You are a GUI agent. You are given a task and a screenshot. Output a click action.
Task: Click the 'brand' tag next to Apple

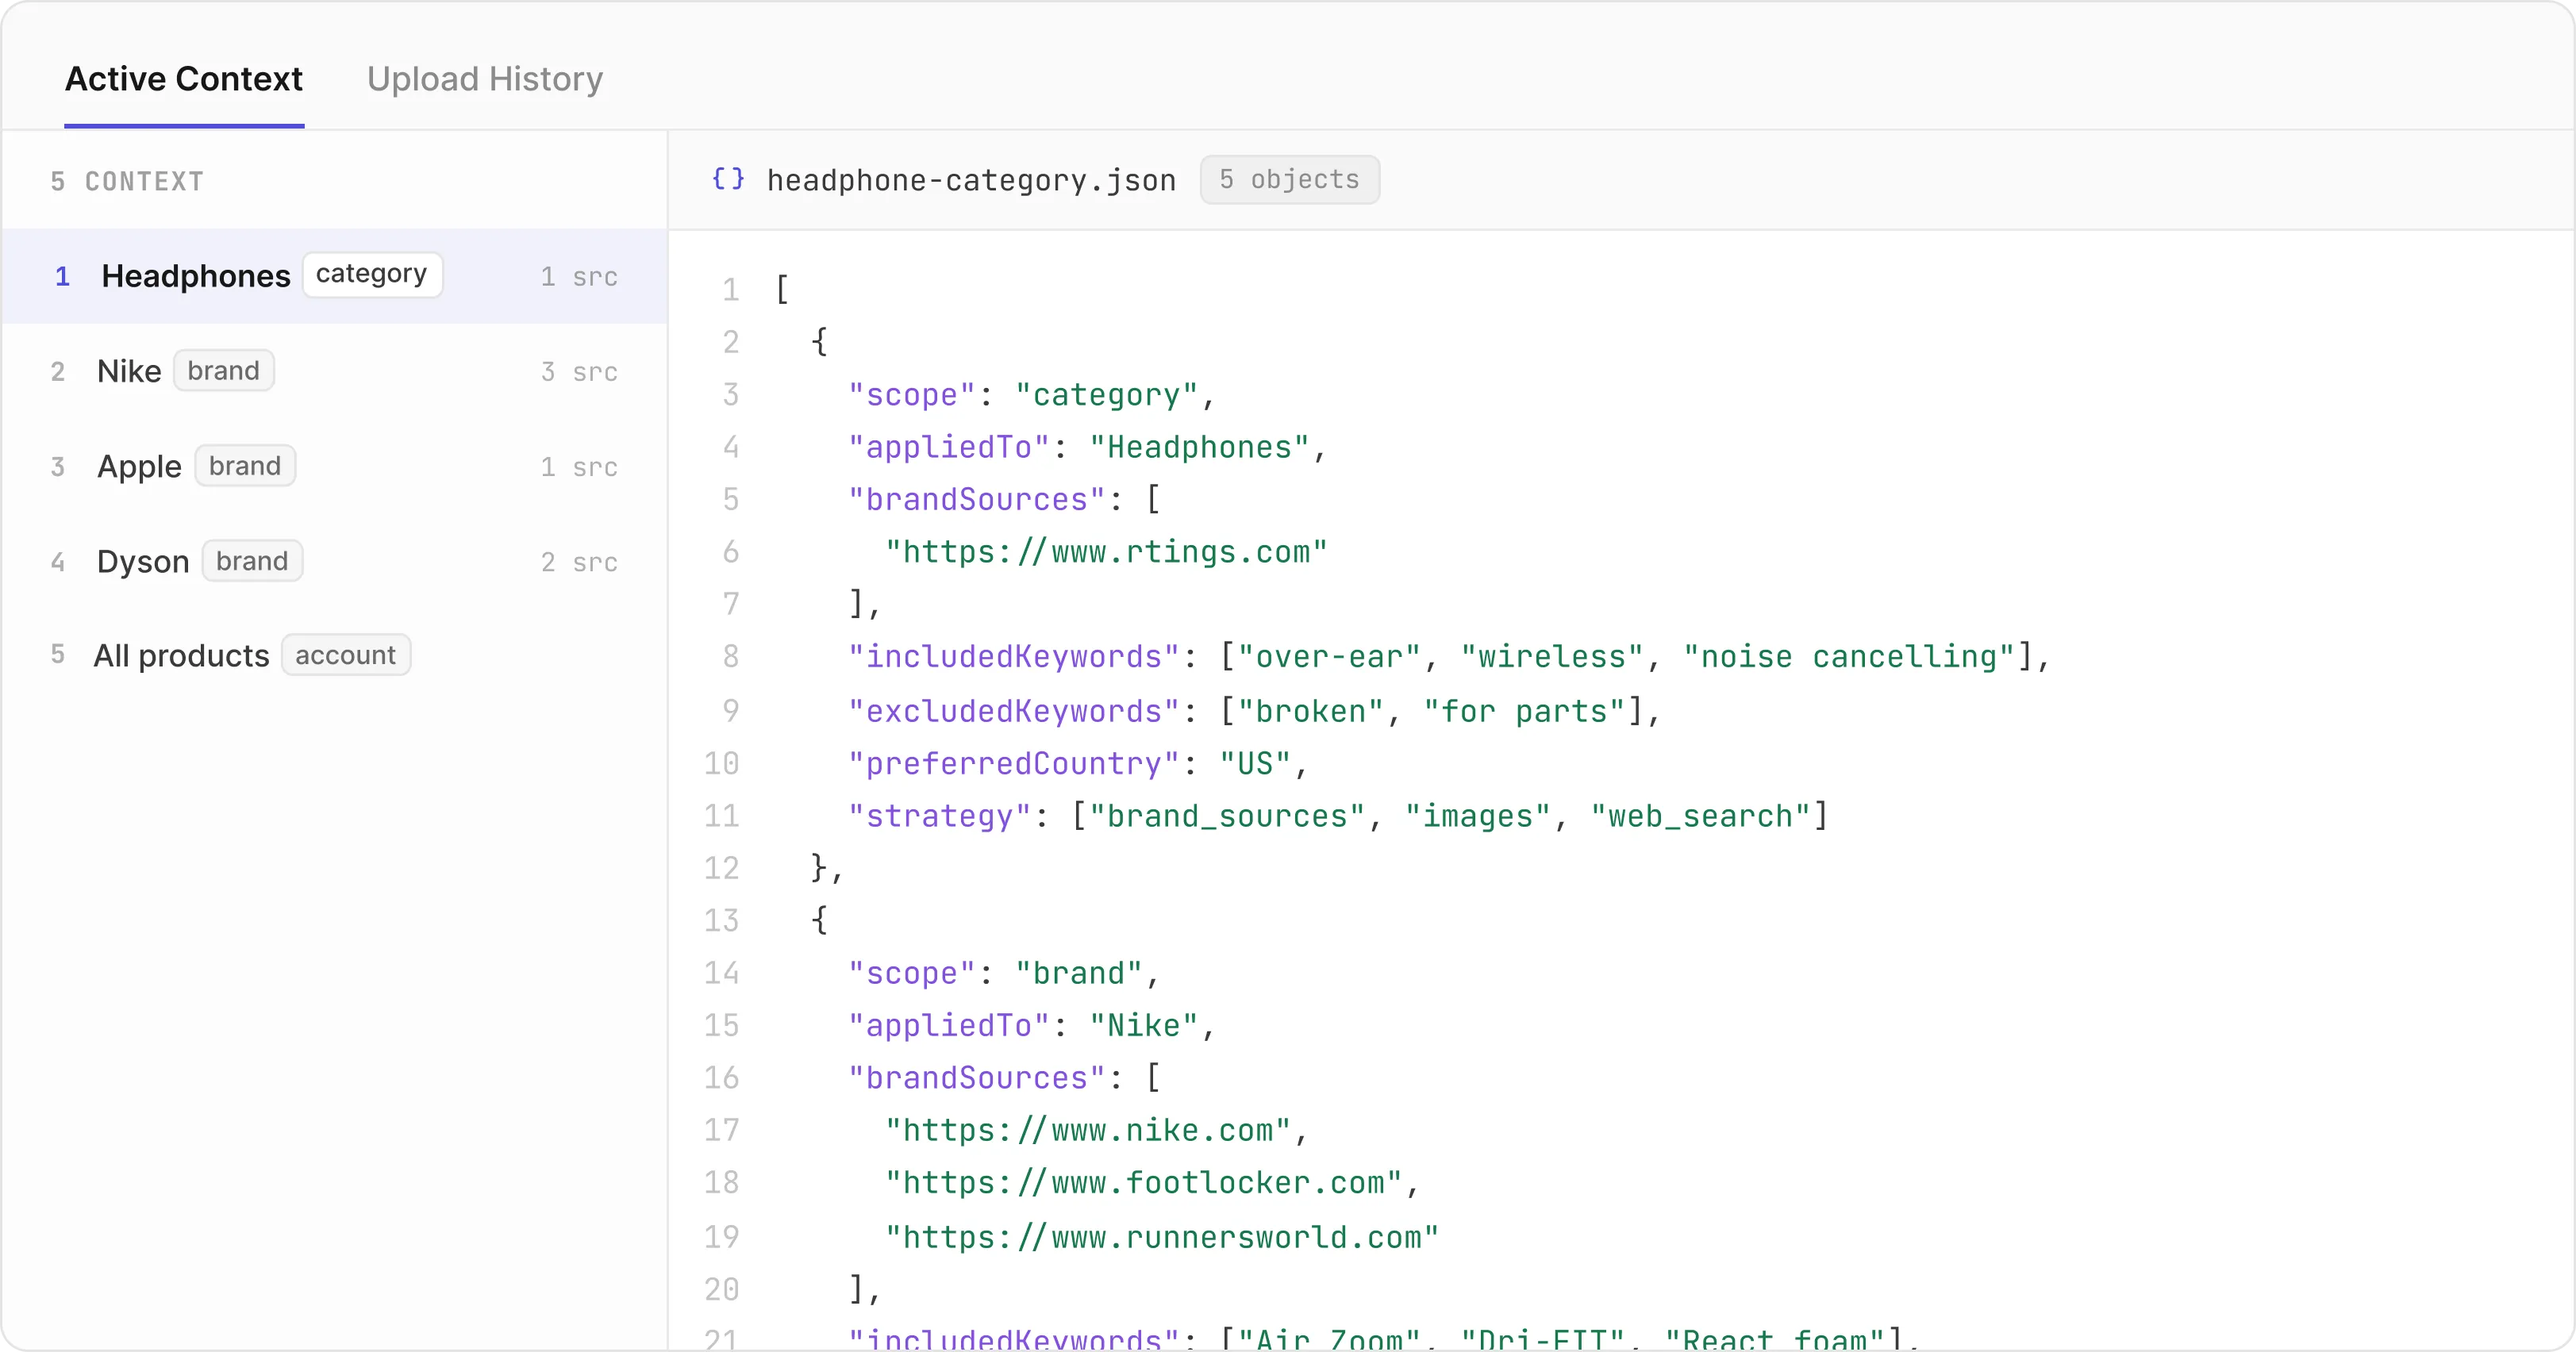pyautogui.click(x=245, y=465)
